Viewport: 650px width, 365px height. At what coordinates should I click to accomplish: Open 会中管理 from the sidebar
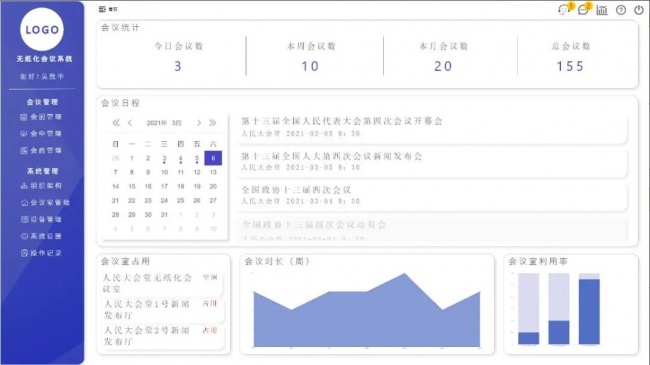coord(41,134)
